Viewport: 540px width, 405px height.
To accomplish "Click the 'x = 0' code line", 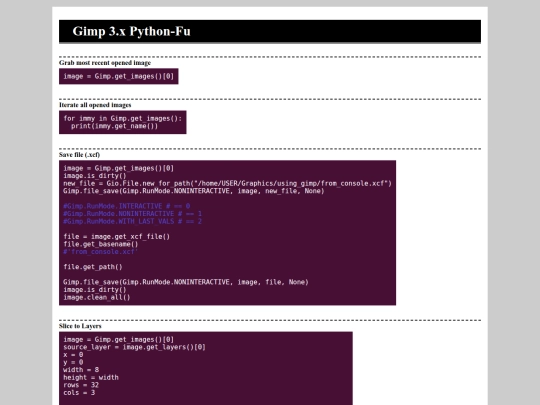I will (73, 354).
